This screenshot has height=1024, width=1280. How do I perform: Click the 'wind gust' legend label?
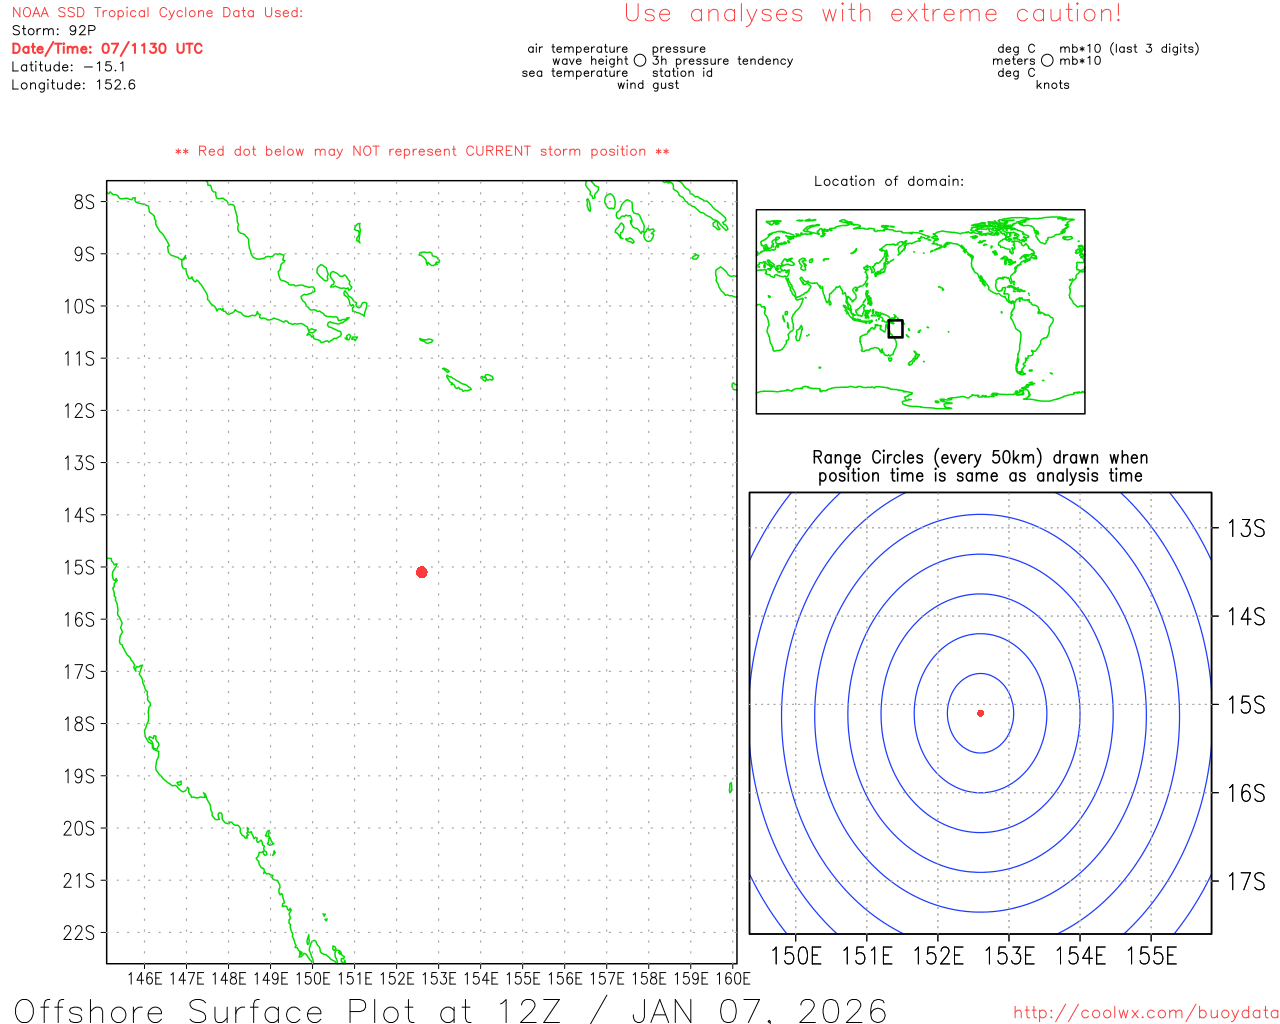[648, 85]
